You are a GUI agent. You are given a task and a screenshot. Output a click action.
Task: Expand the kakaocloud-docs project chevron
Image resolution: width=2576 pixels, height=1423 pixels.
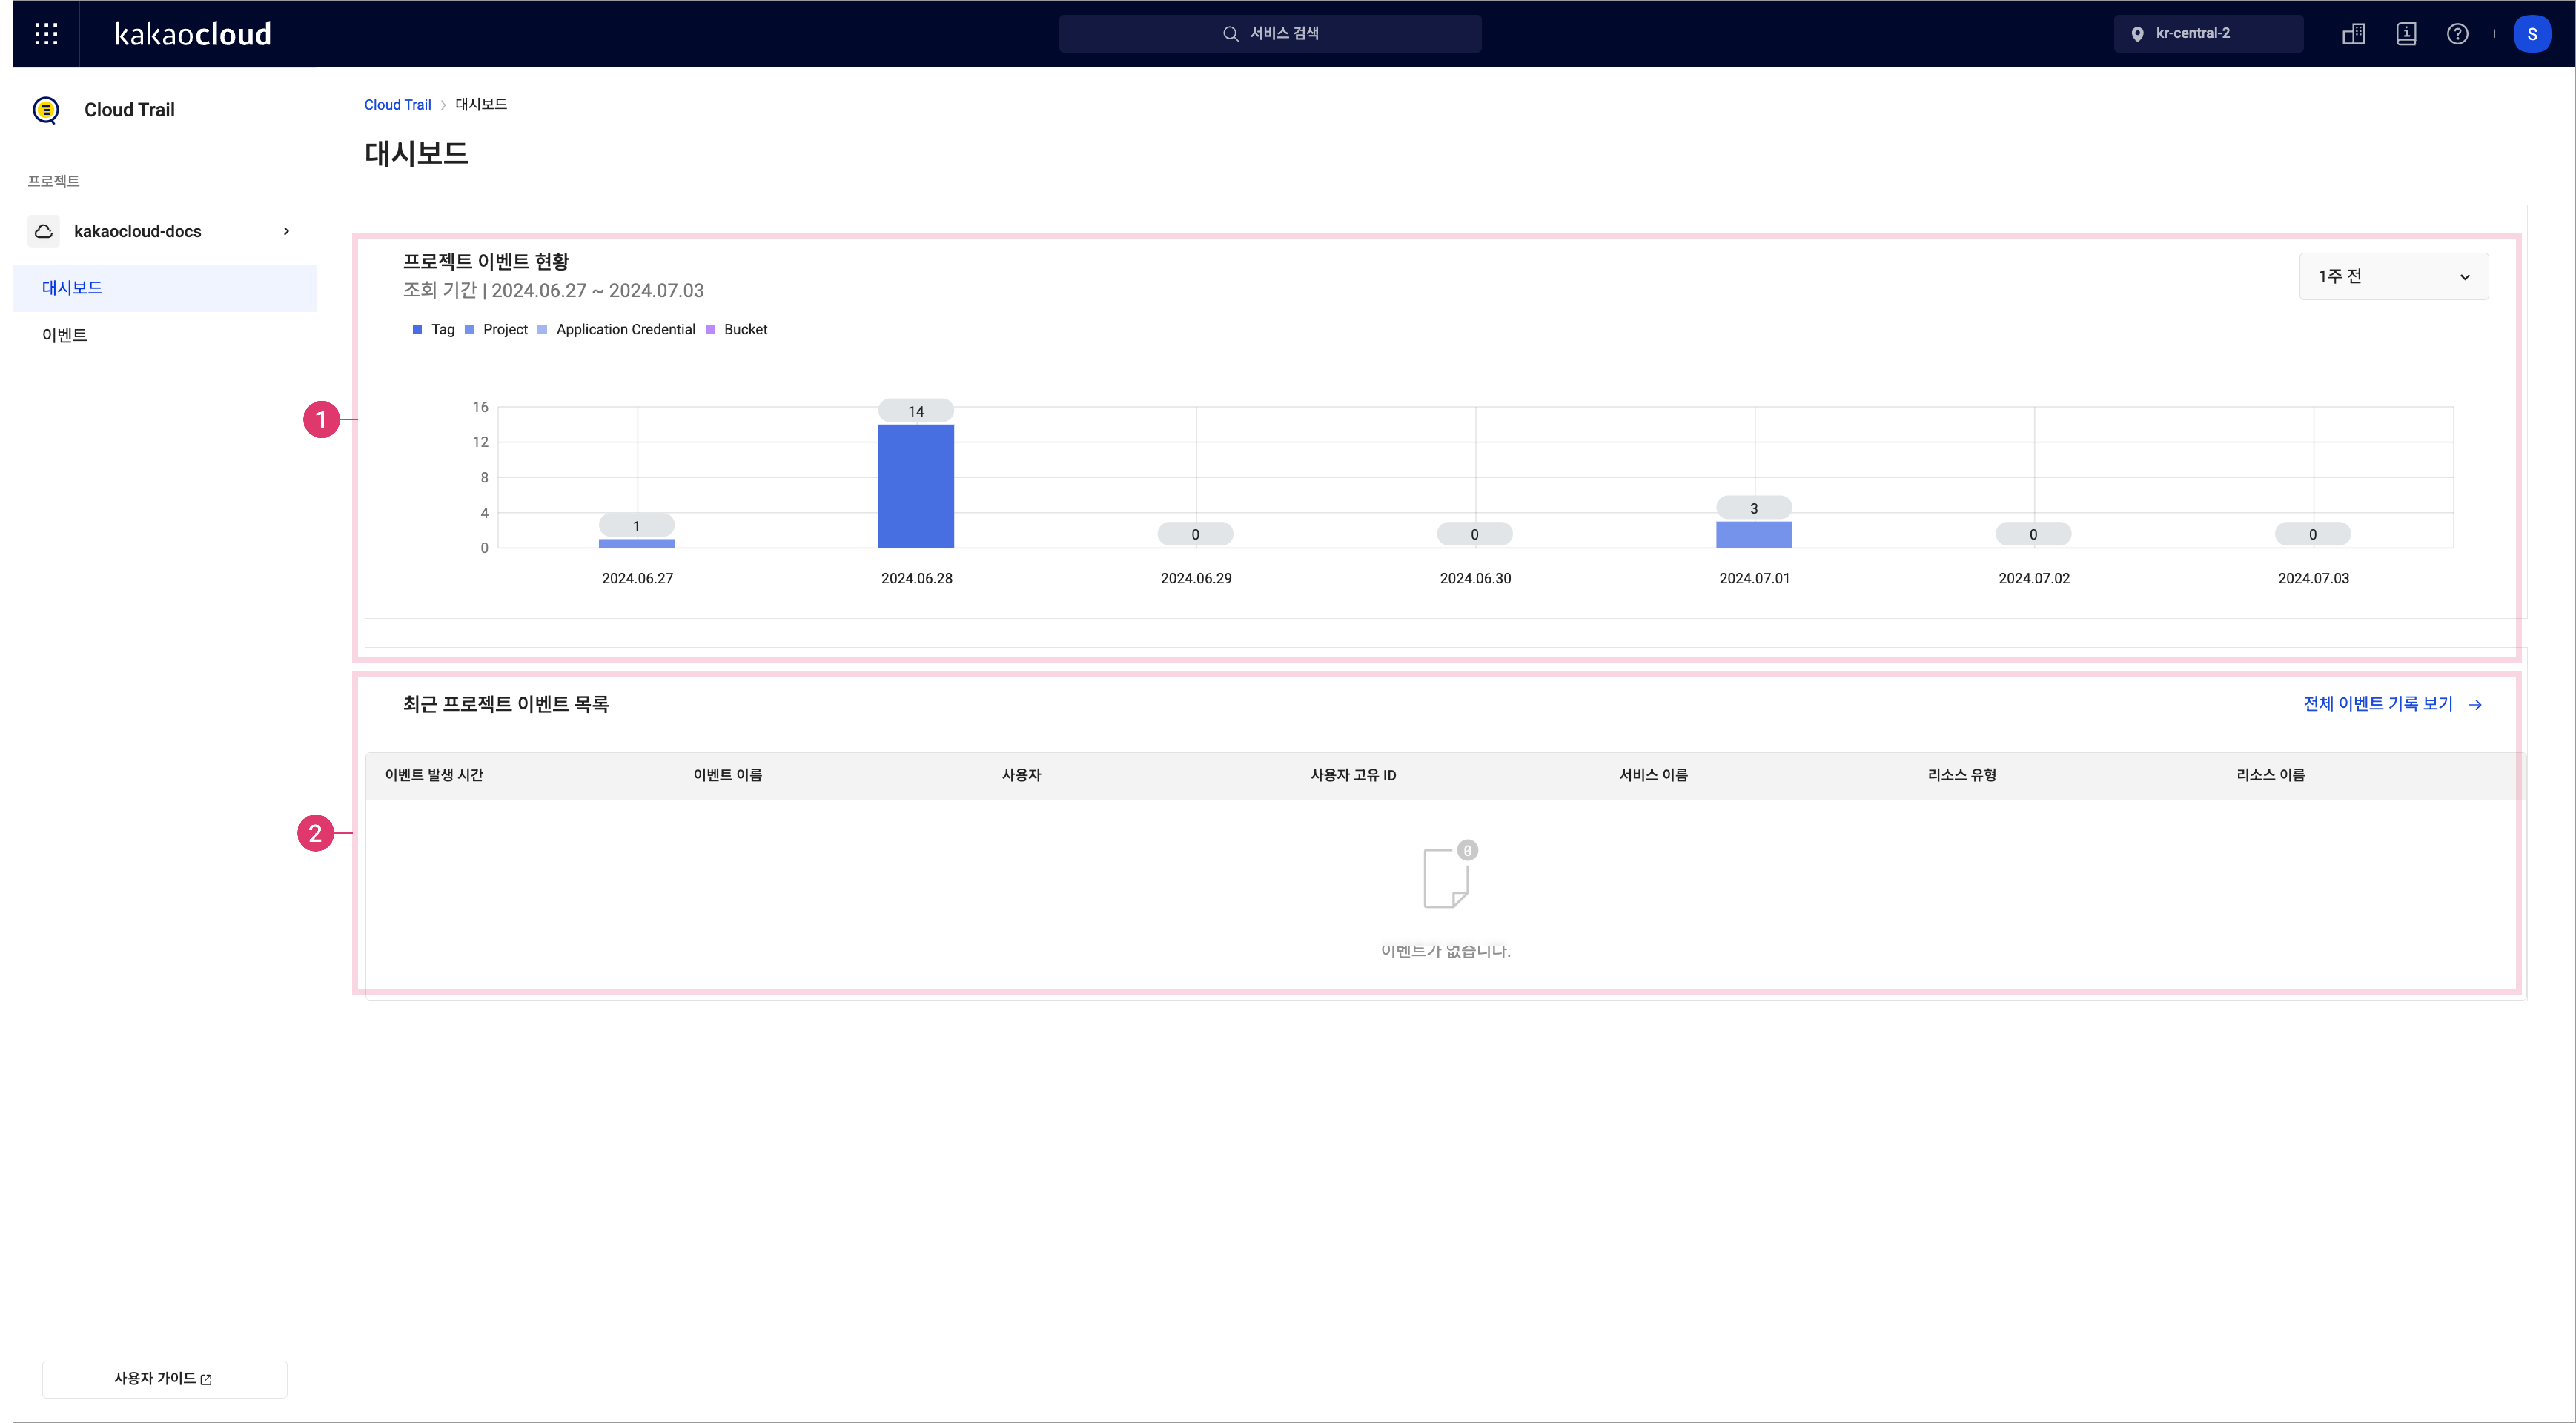point(286,231)
